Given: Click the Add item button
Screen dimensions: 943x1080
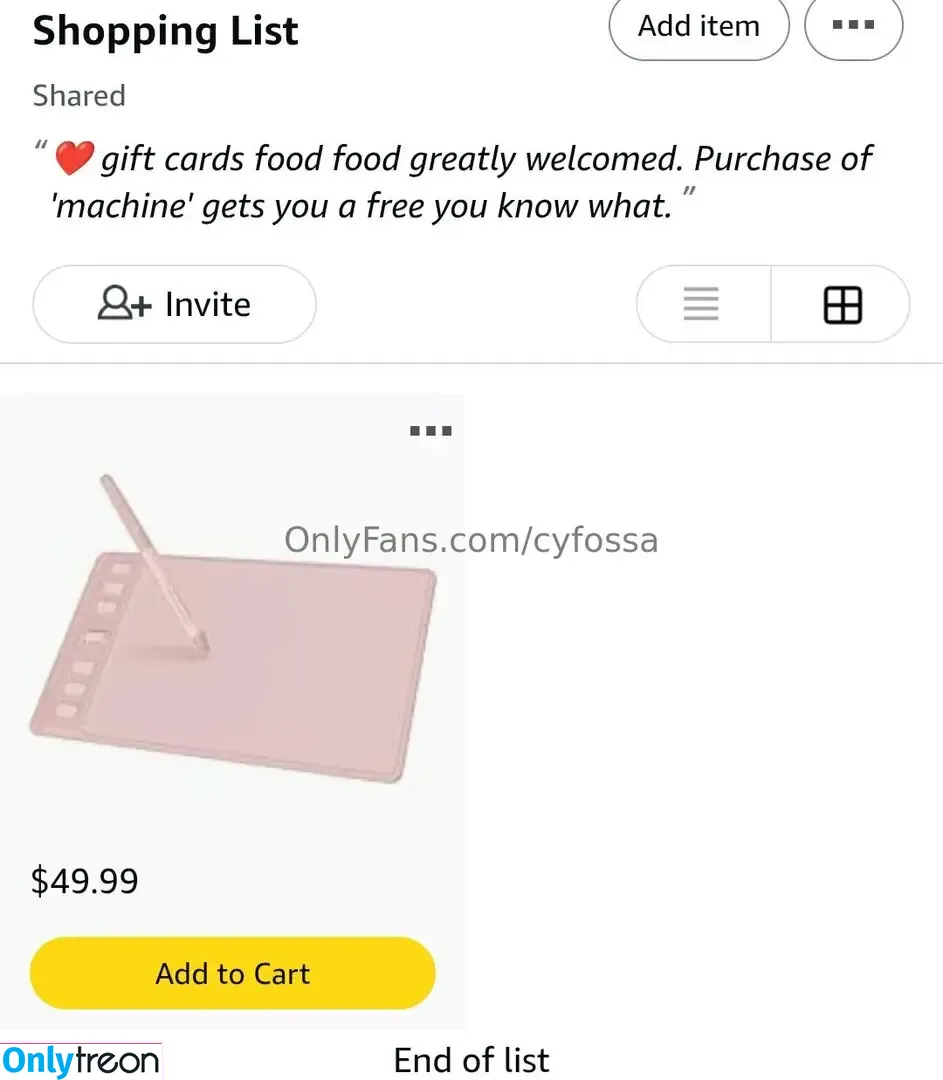Looking at the screenshot, I should (x=698, y=27).
